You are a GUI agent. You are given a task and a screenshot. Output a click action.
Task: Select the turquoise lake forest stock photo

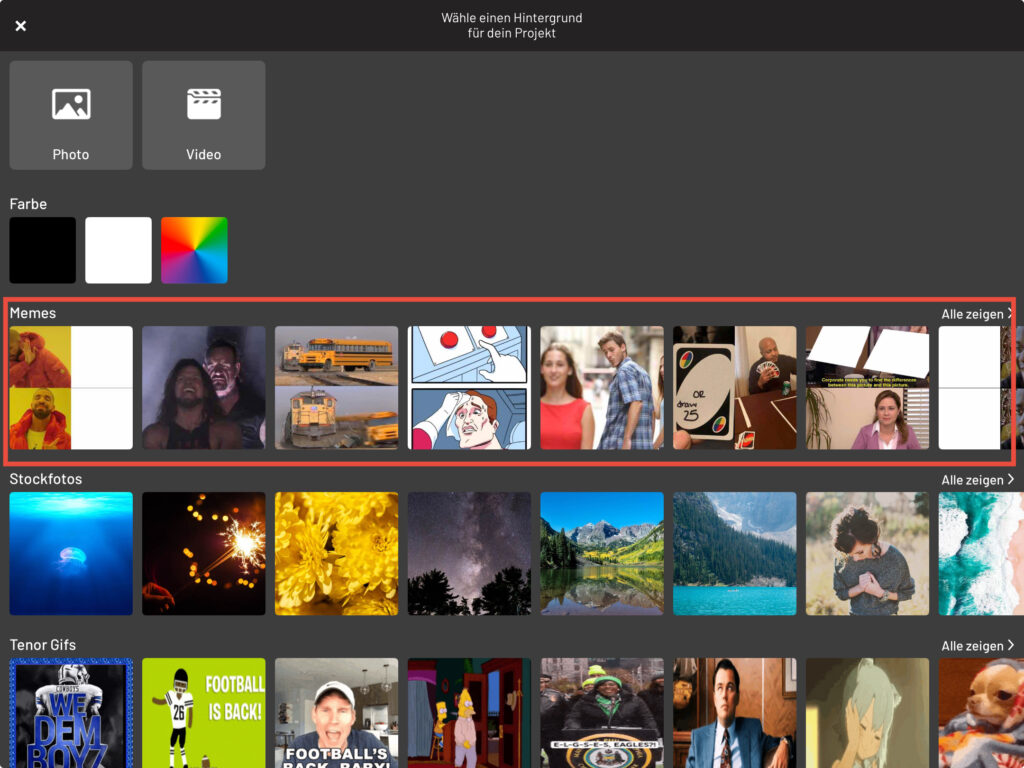coord(735,554)
